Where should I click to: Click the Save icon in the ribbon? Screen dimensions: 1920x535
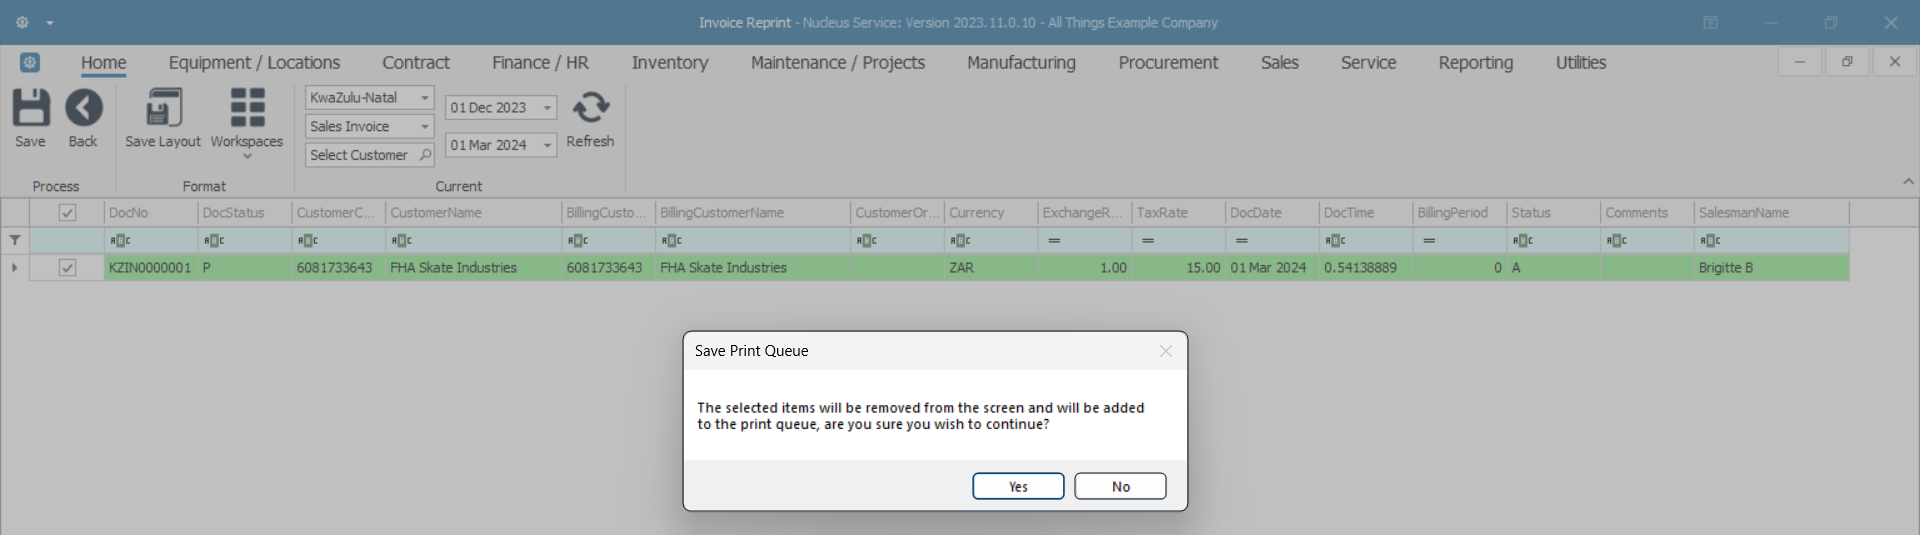30,109
